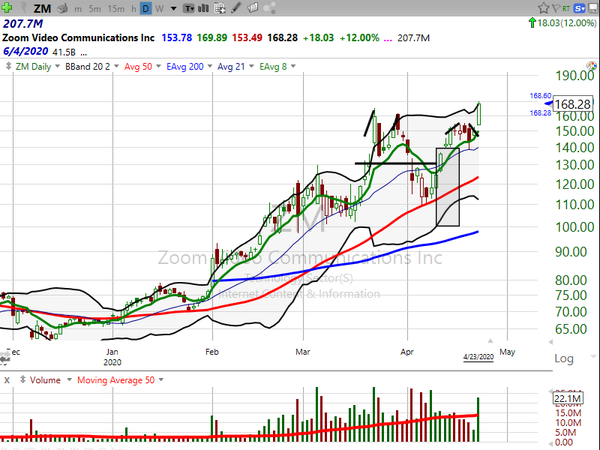This screenshot has height=450, width=600.
Task: Open the ZM Daily dropdown
Action: click(57, 66)
